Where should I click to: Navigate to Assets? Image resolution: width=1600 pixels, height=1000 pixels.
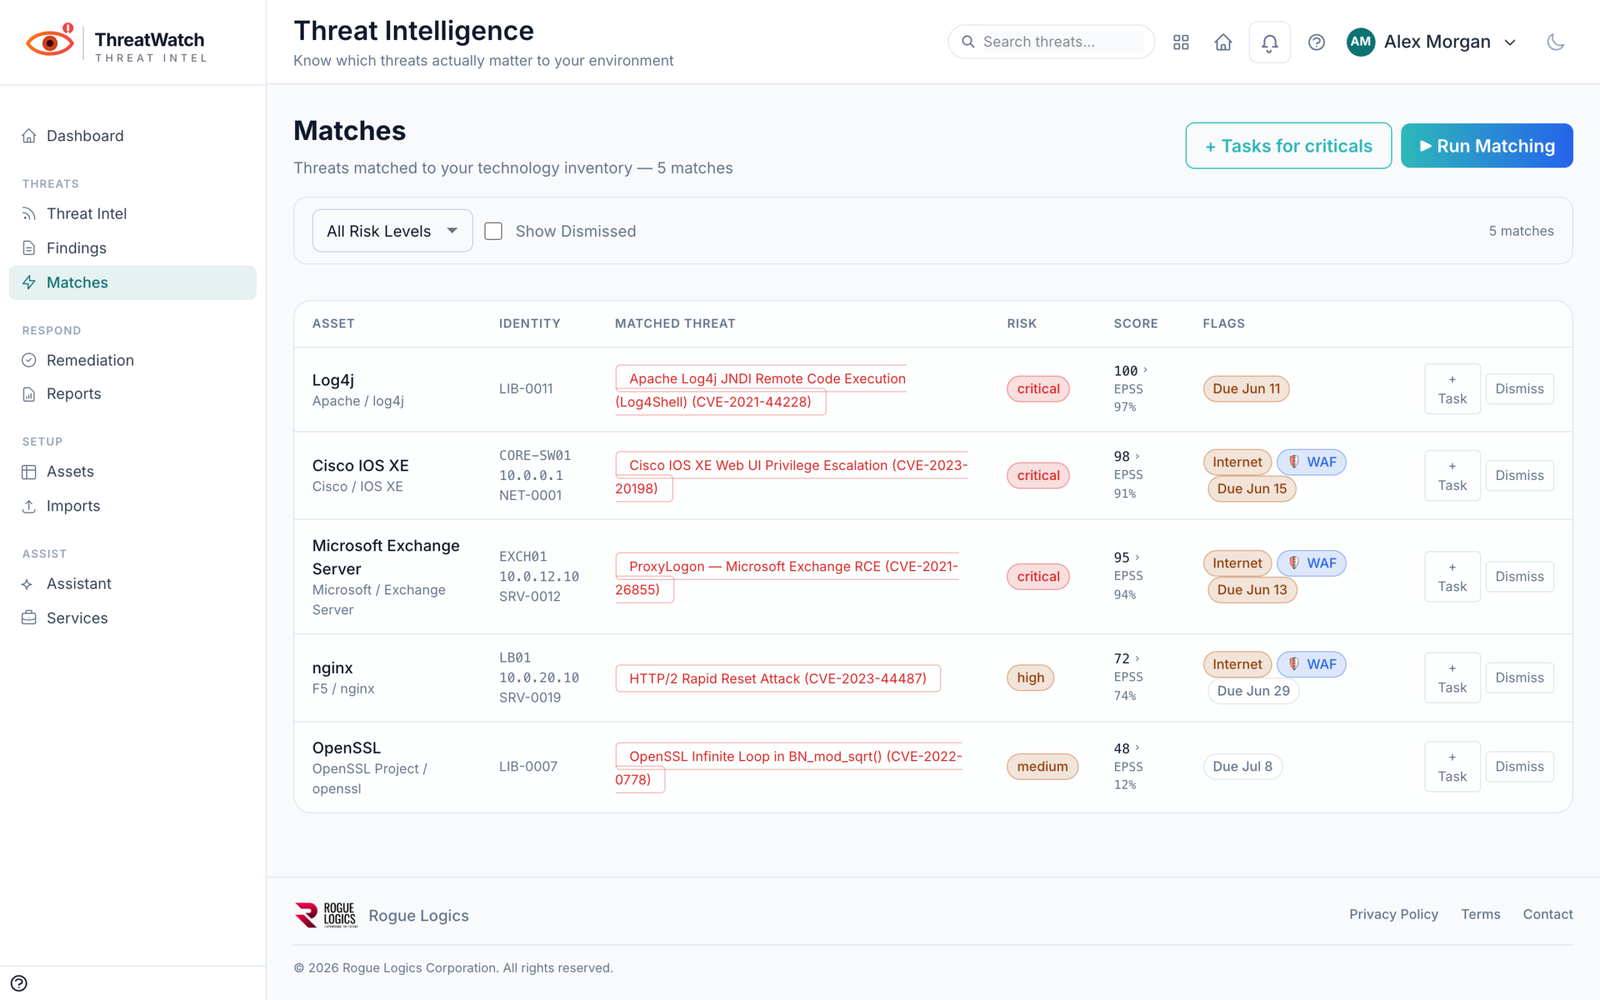pos(133,472)
